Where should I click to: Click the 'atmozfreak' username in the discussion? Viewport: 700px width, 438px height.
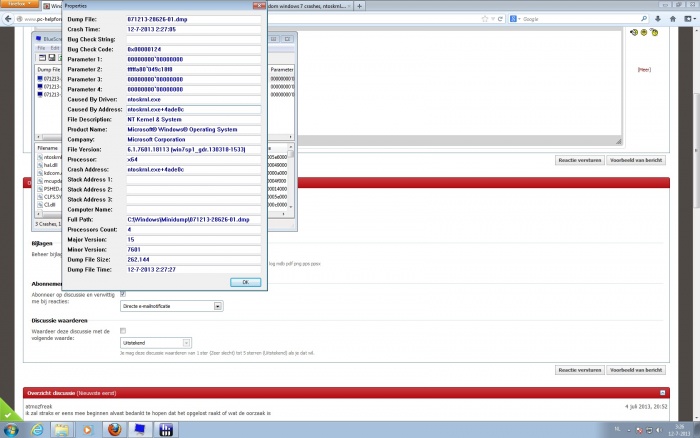pyautogui.click(x=39, y=406)
